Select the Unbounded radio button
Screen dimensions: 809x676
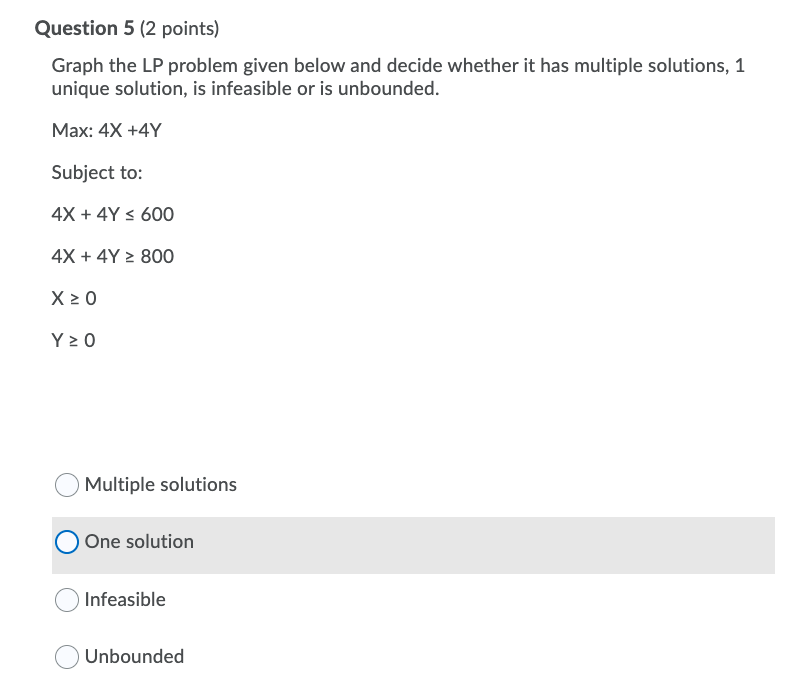point(67,656)
